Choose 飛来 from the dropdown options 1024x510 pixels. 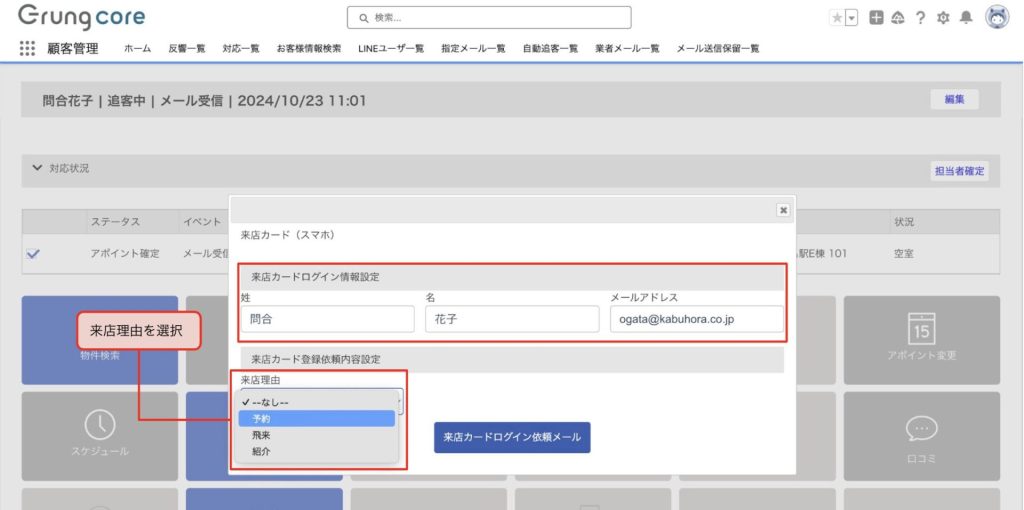261,436
